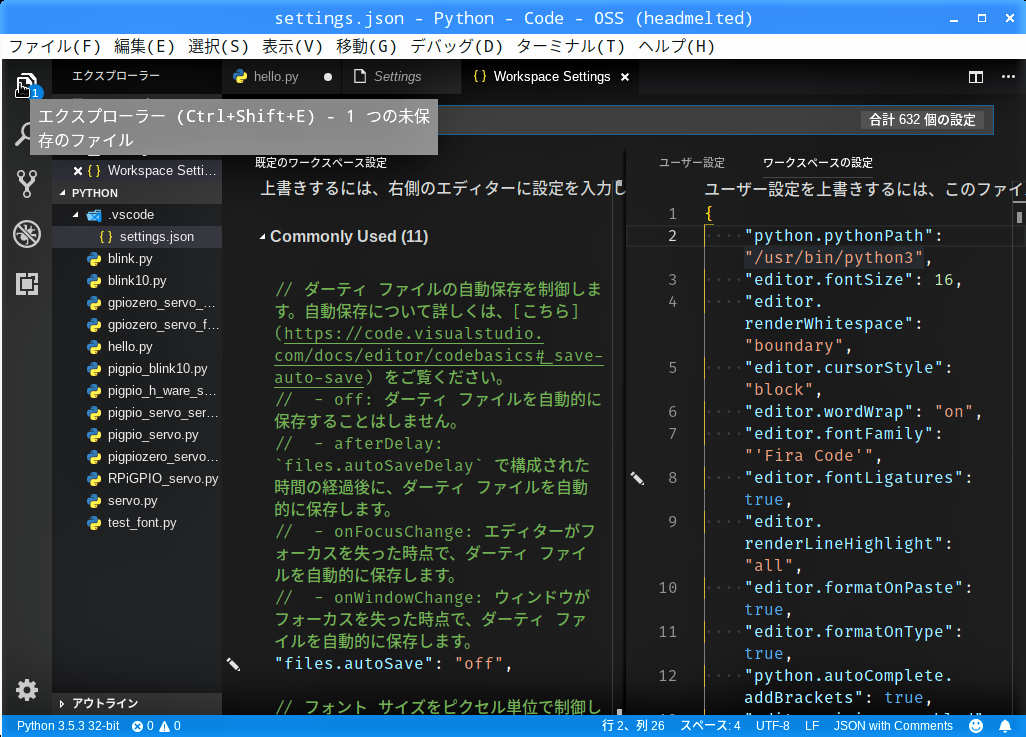Select ワークスペースの設定 tab

[x=817, y=163]
